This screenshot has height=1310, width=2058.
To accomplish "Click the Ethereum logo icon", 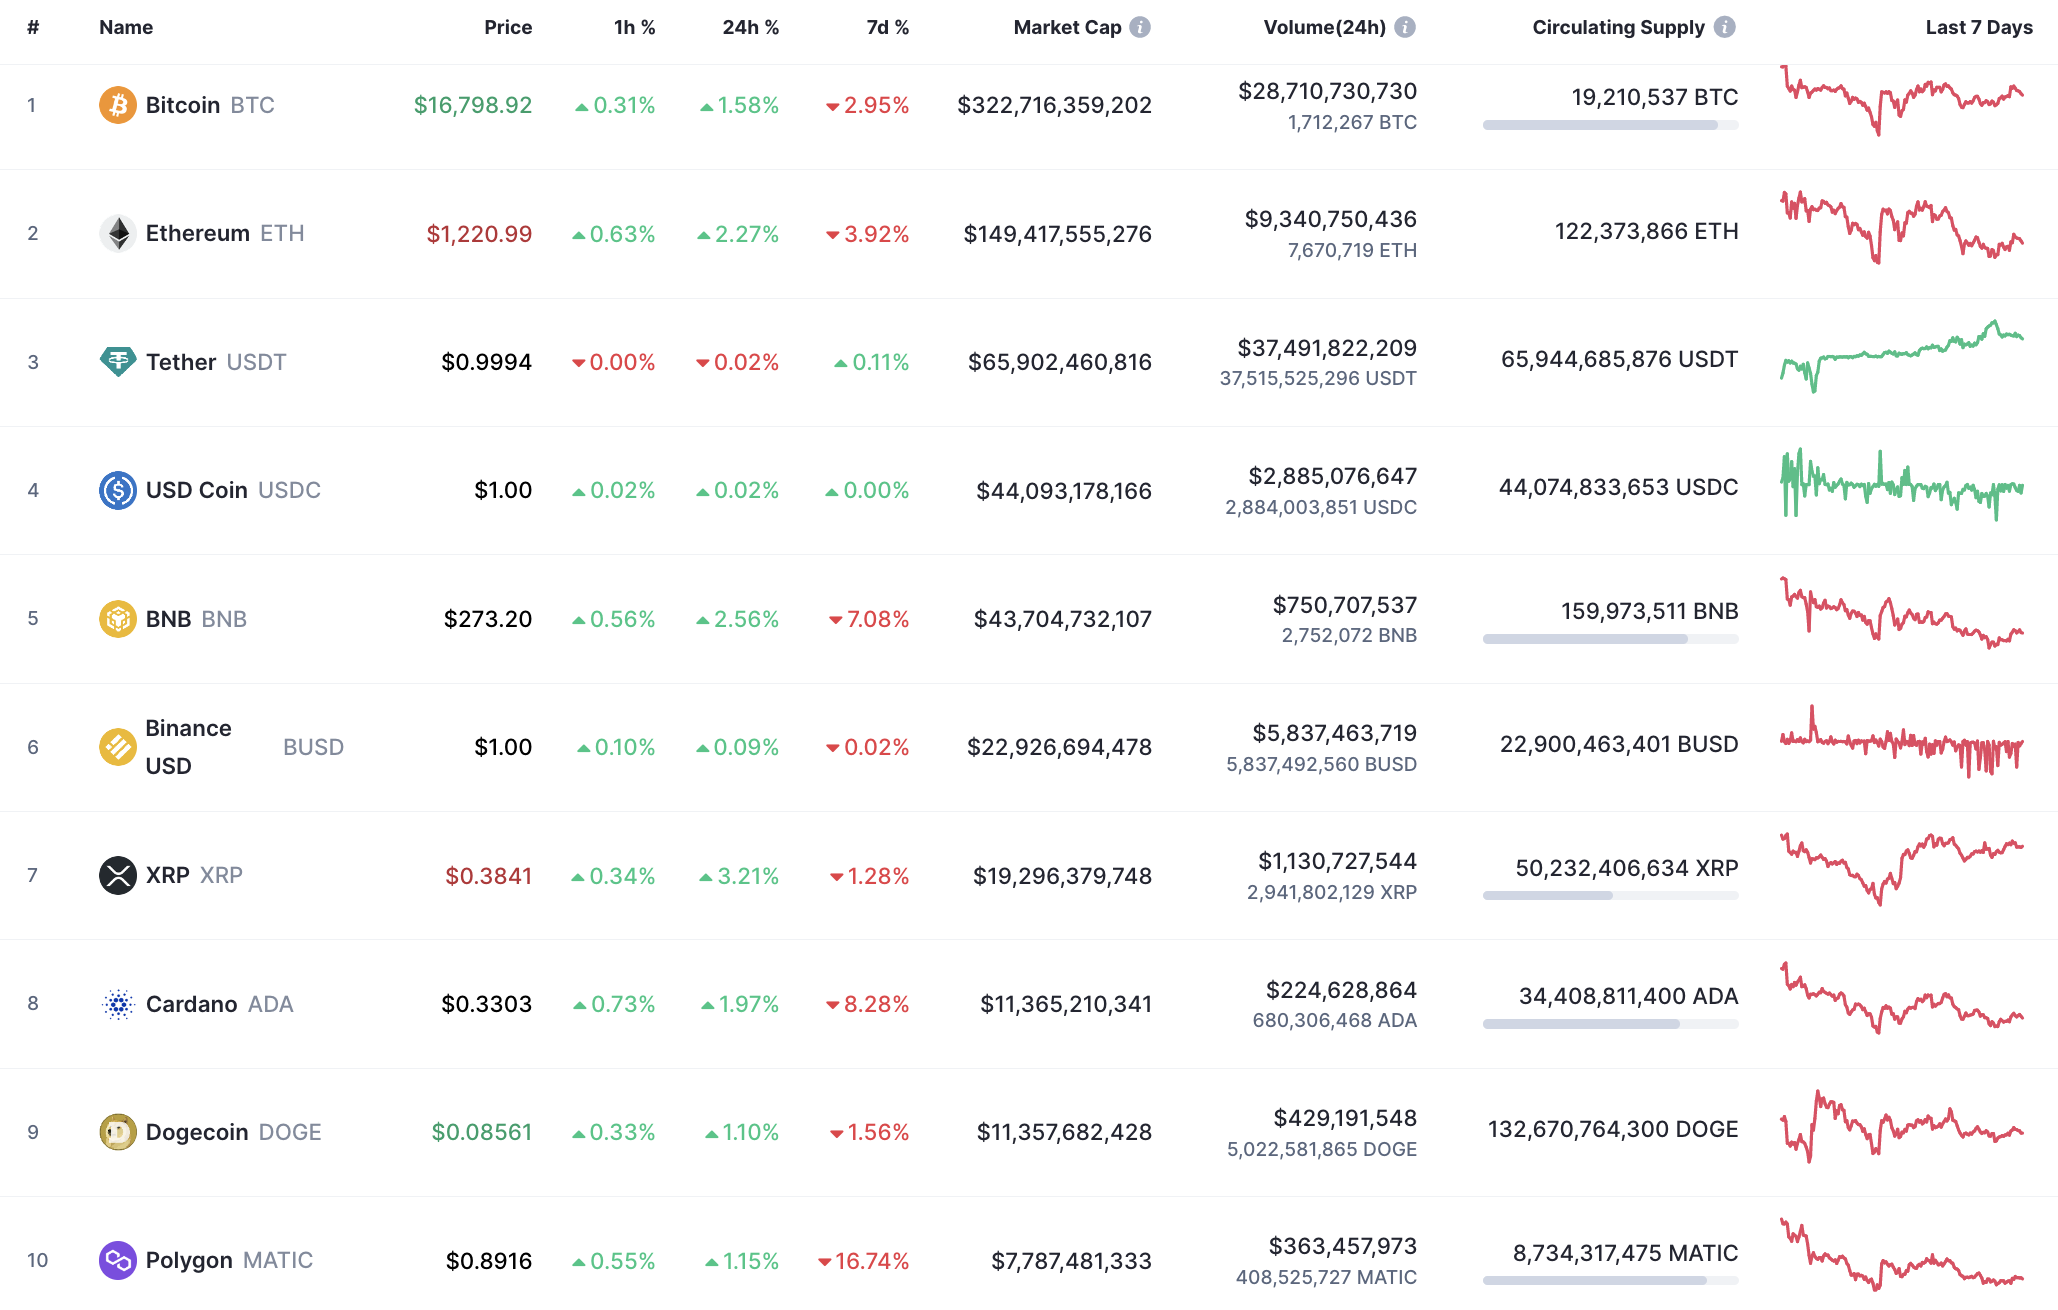I will coord(118,233).
